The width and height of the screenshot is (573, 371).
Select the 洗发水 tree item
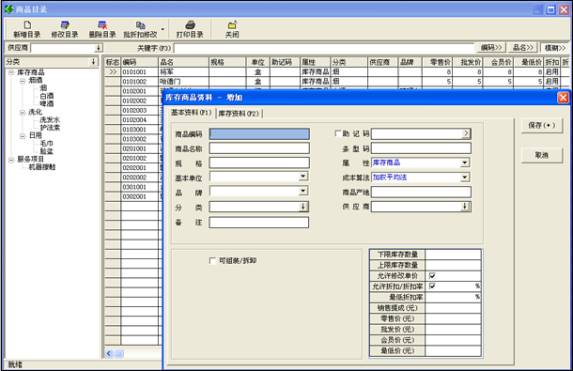[50, 120]
